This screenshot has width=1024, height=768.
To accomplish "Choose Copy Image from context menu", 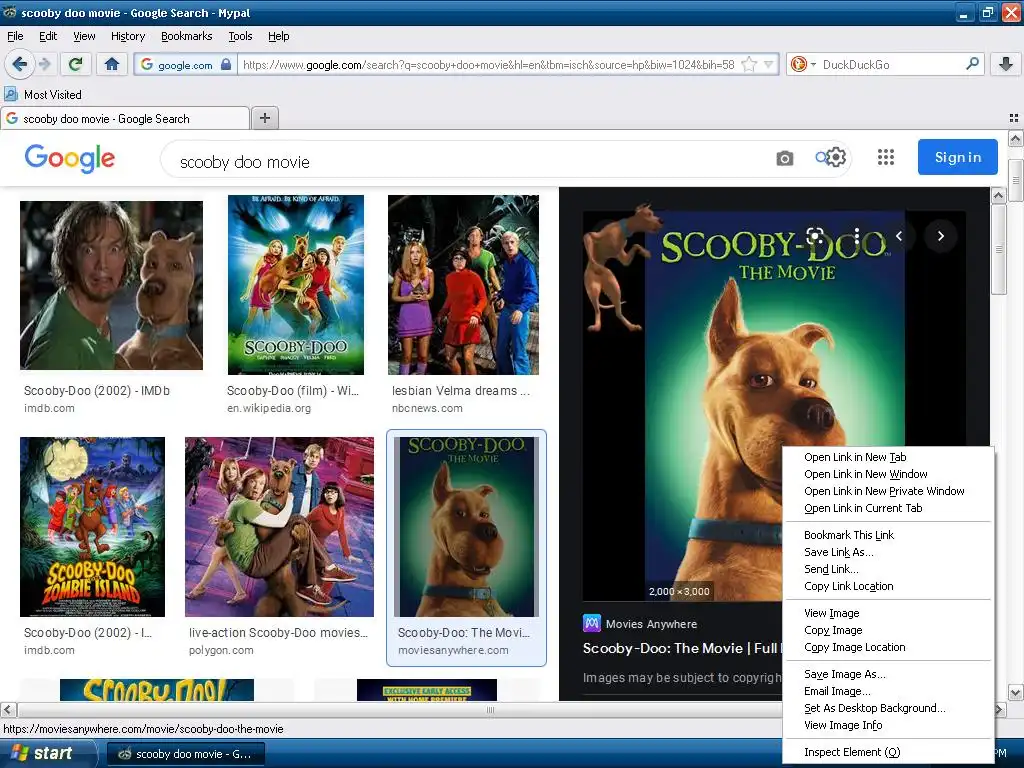I will pos(833,630).
